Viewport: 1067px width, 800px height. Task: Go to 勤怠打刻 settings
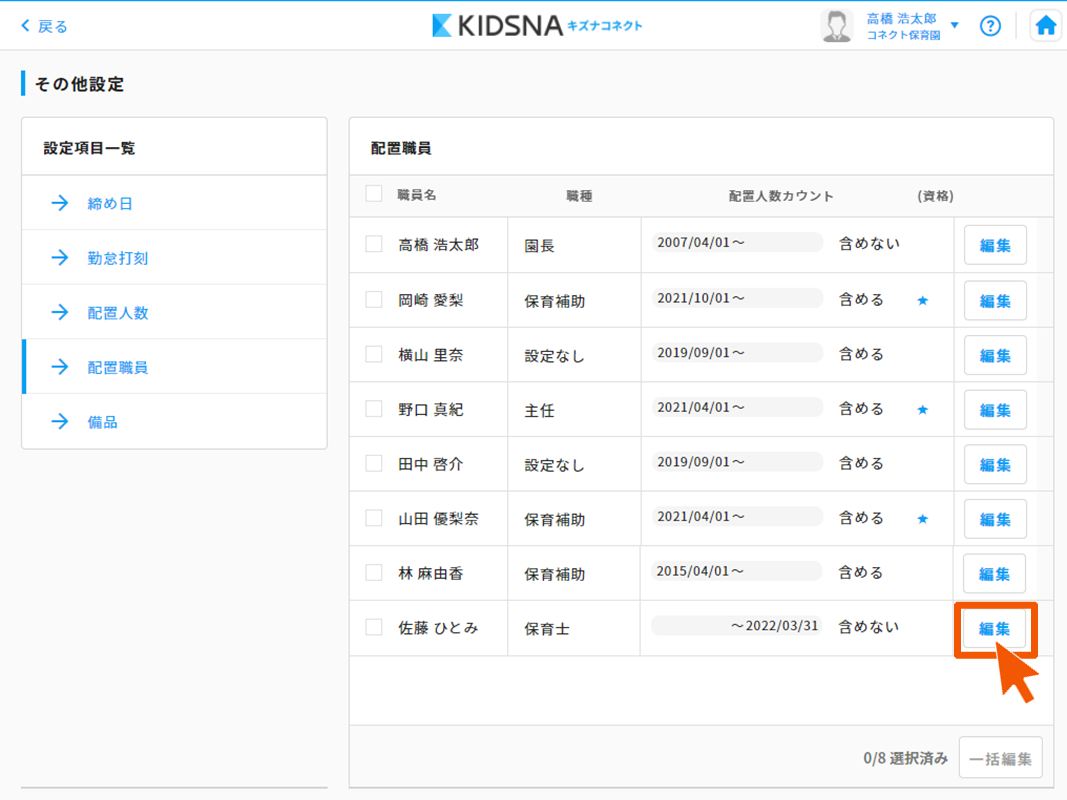[117, 258]
